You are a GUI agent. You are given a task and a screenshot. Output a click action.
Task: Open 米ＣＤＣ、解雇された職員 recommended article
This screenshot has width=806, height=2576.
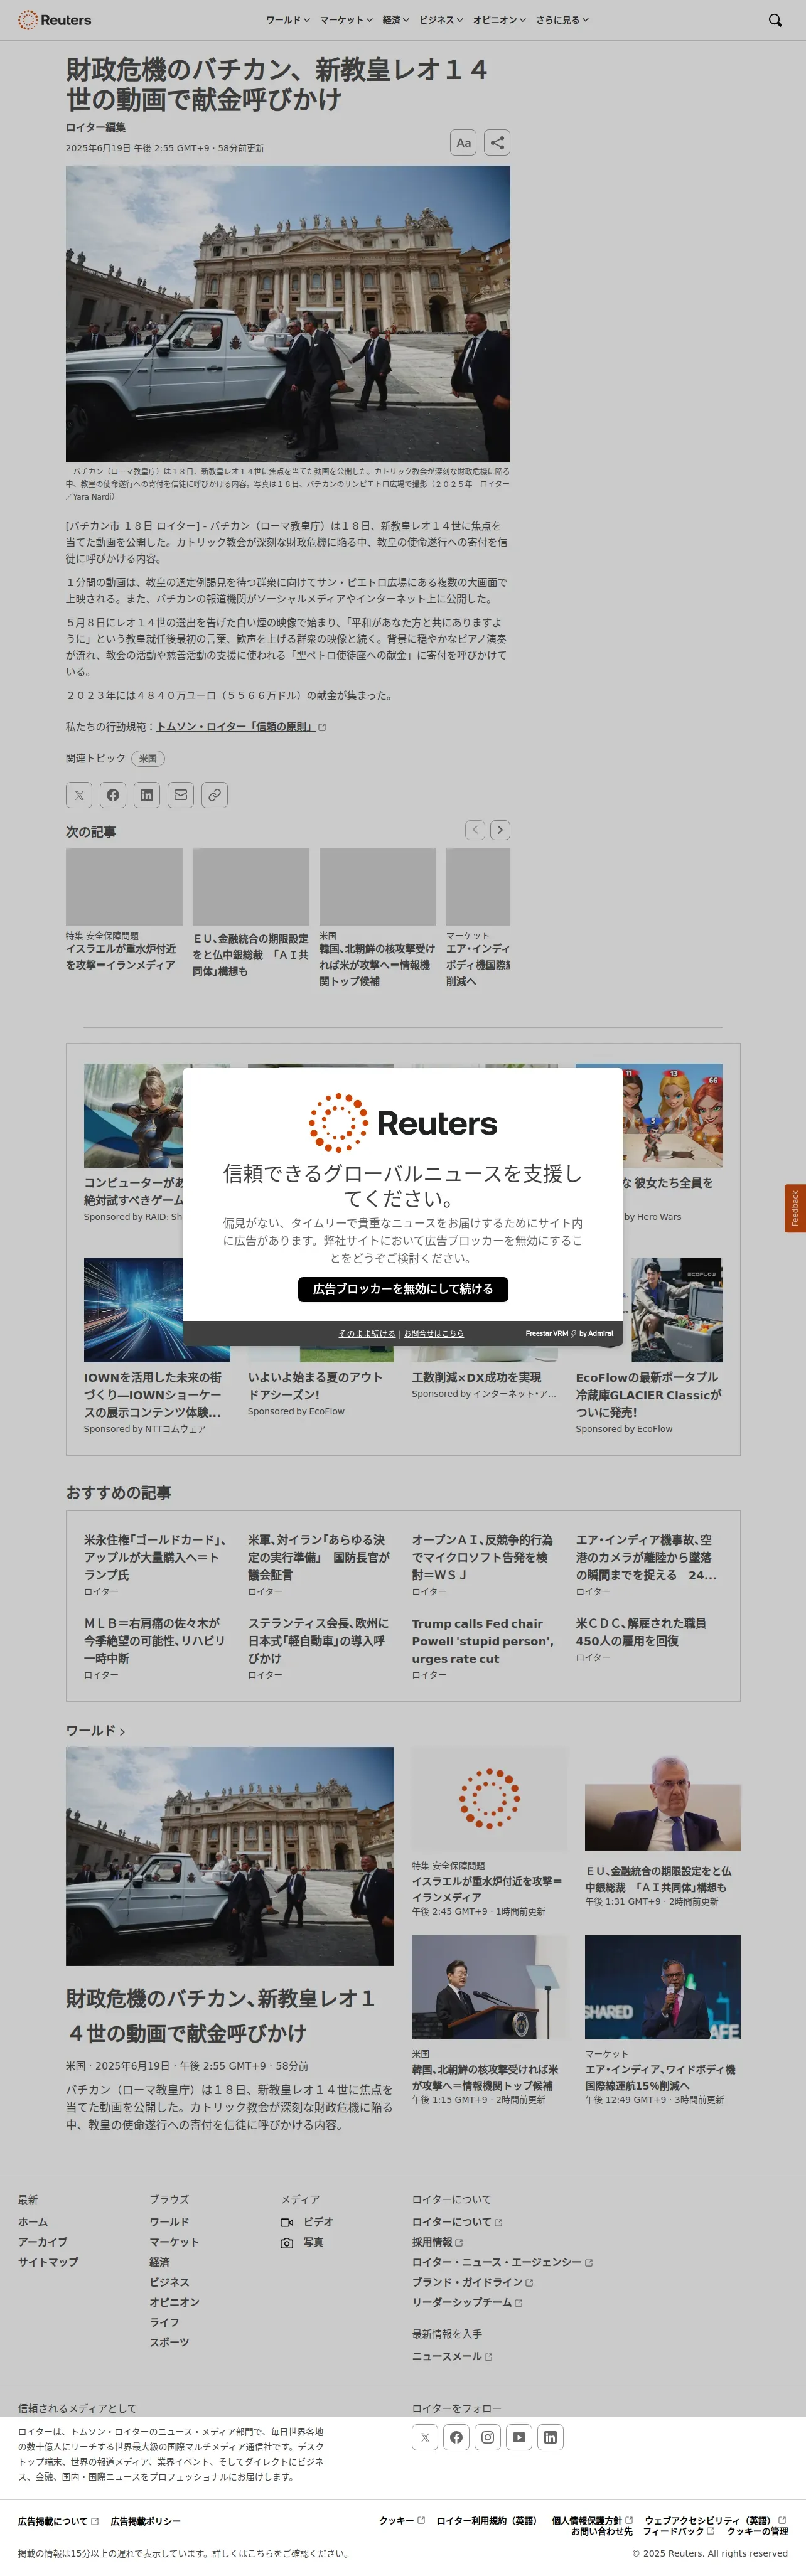[x=642, y=1632]
